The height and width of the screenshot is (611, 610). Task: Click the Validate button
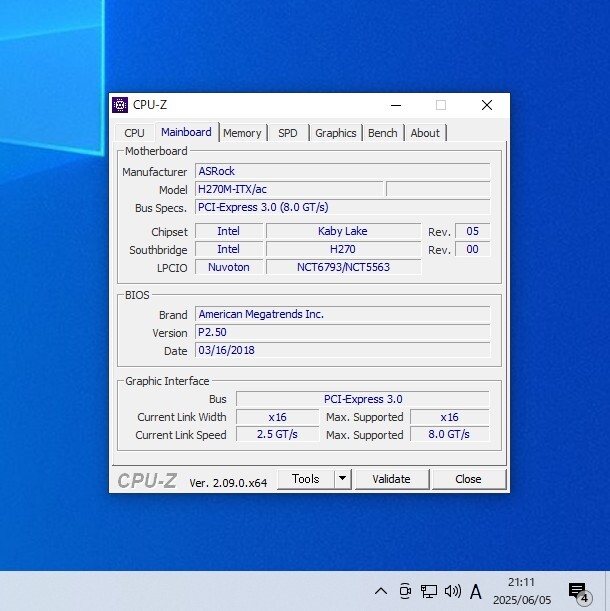pos(391,479)
